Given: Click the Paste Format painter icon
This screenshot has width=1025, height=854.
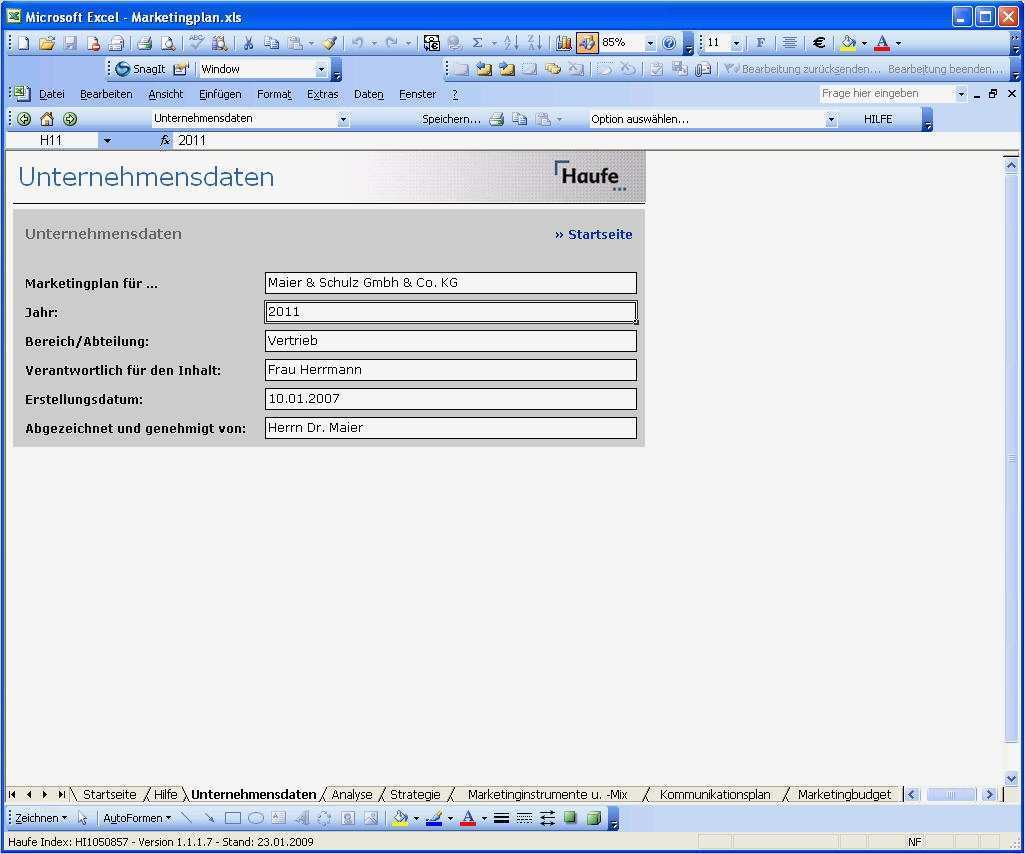Looking at the screenshot, I should coord(331,43).
